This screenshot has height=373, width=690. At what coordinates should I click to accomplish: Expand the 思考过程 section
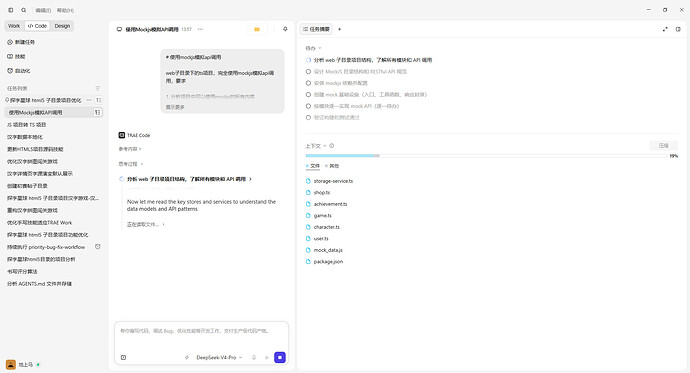(131, 164)
